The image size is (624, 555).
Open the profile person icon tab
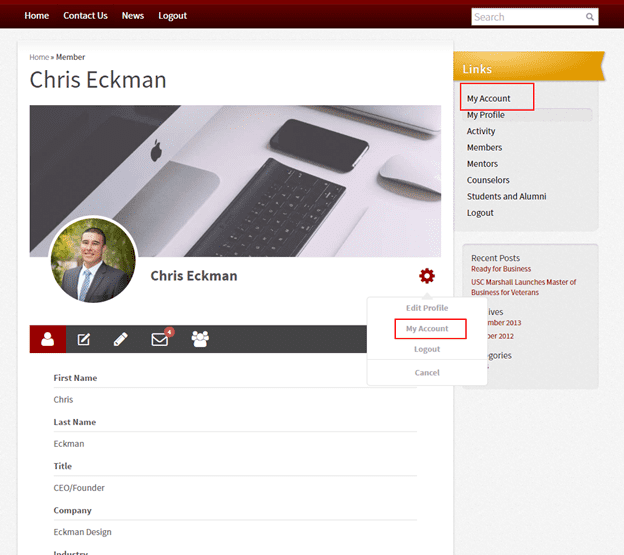48,339
